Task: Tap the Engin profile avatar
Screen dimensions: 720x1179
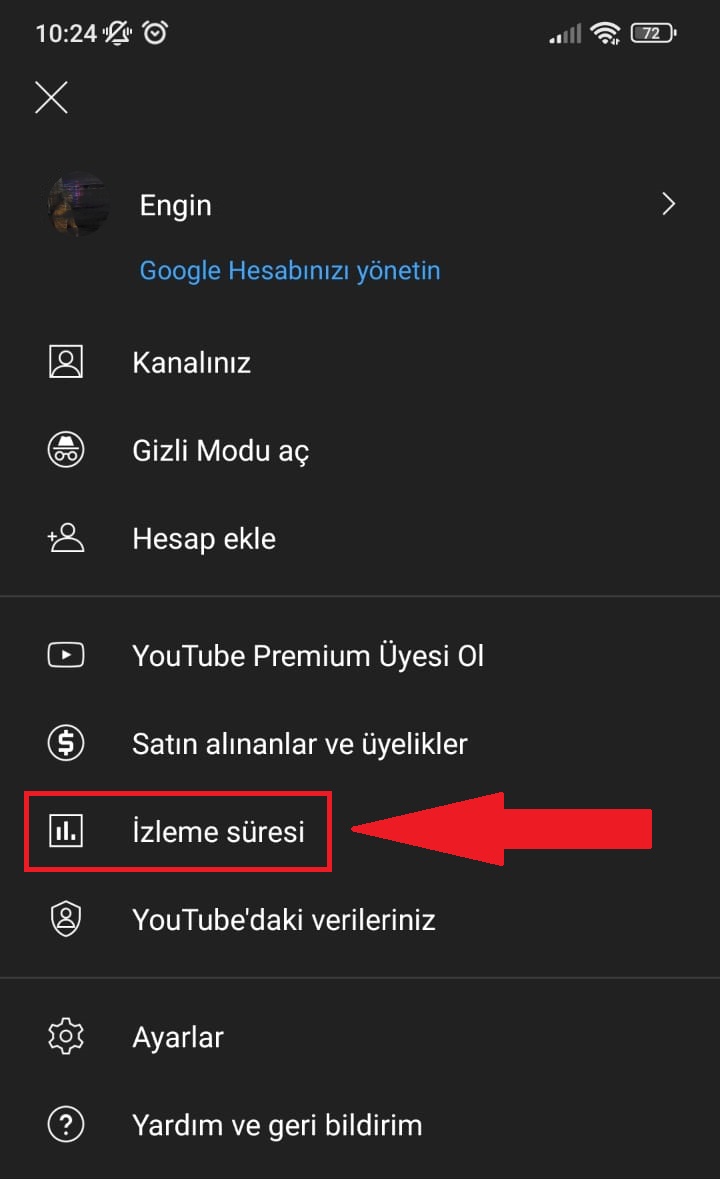Action: click(x=78, y=205)
